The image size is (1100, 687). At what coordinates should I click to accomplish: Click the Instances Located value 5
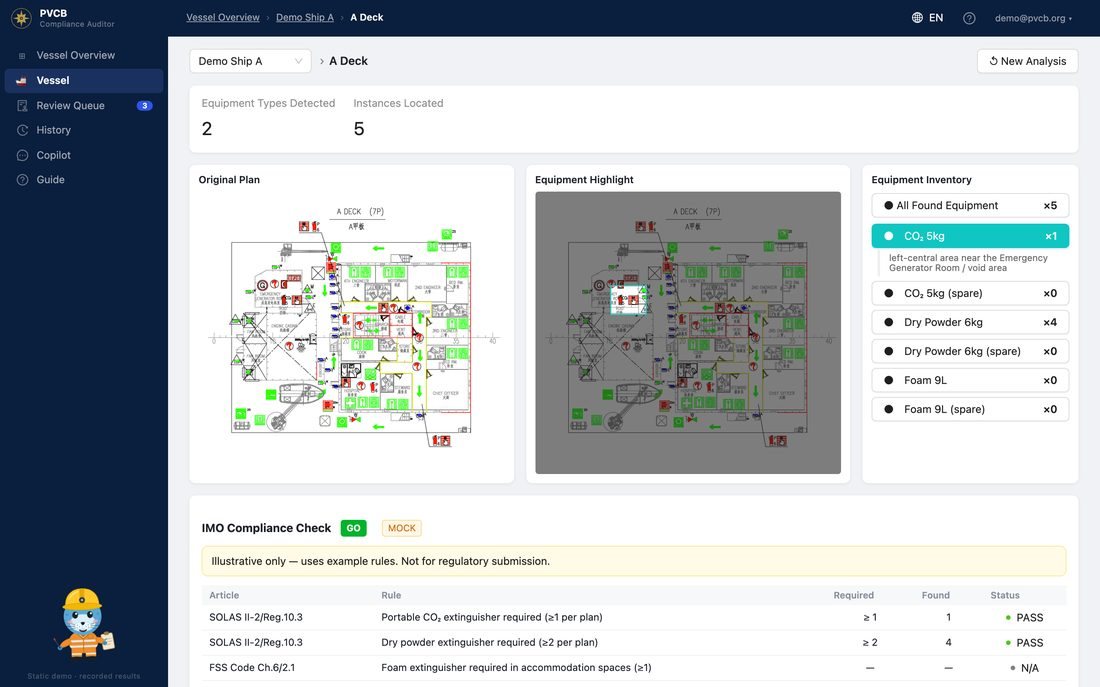tap(359, 129)
